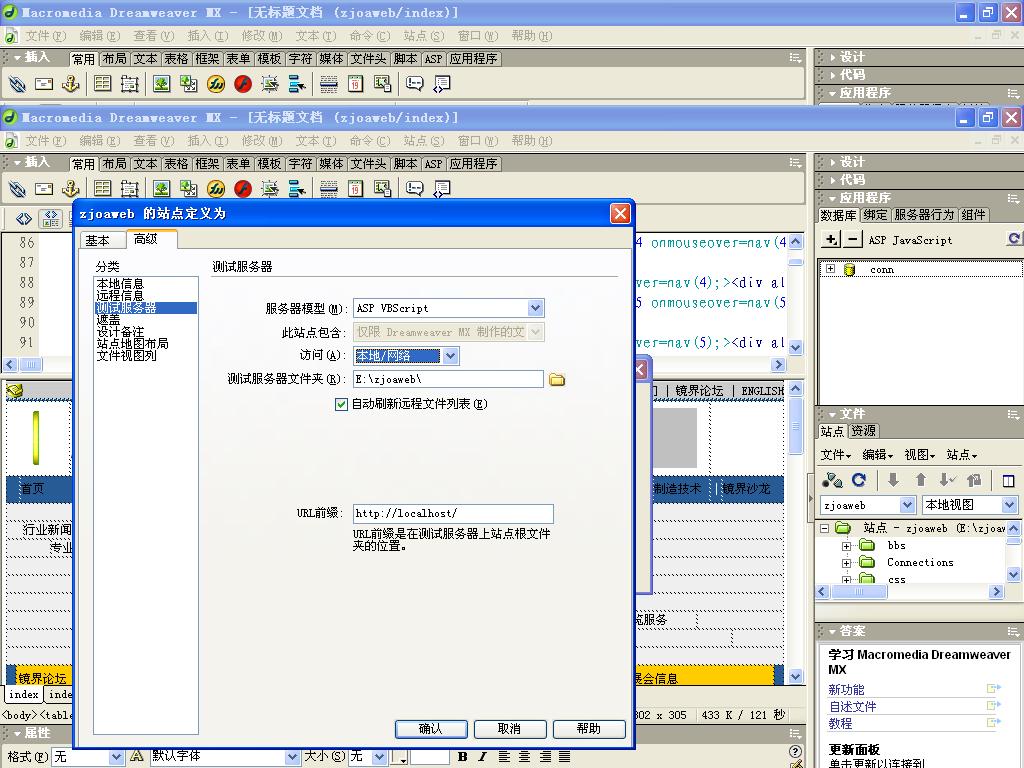The height and width of the screenshot is (768, 1024).
Task: Click the Get files down-arrow icon
Action: (893, 481)
